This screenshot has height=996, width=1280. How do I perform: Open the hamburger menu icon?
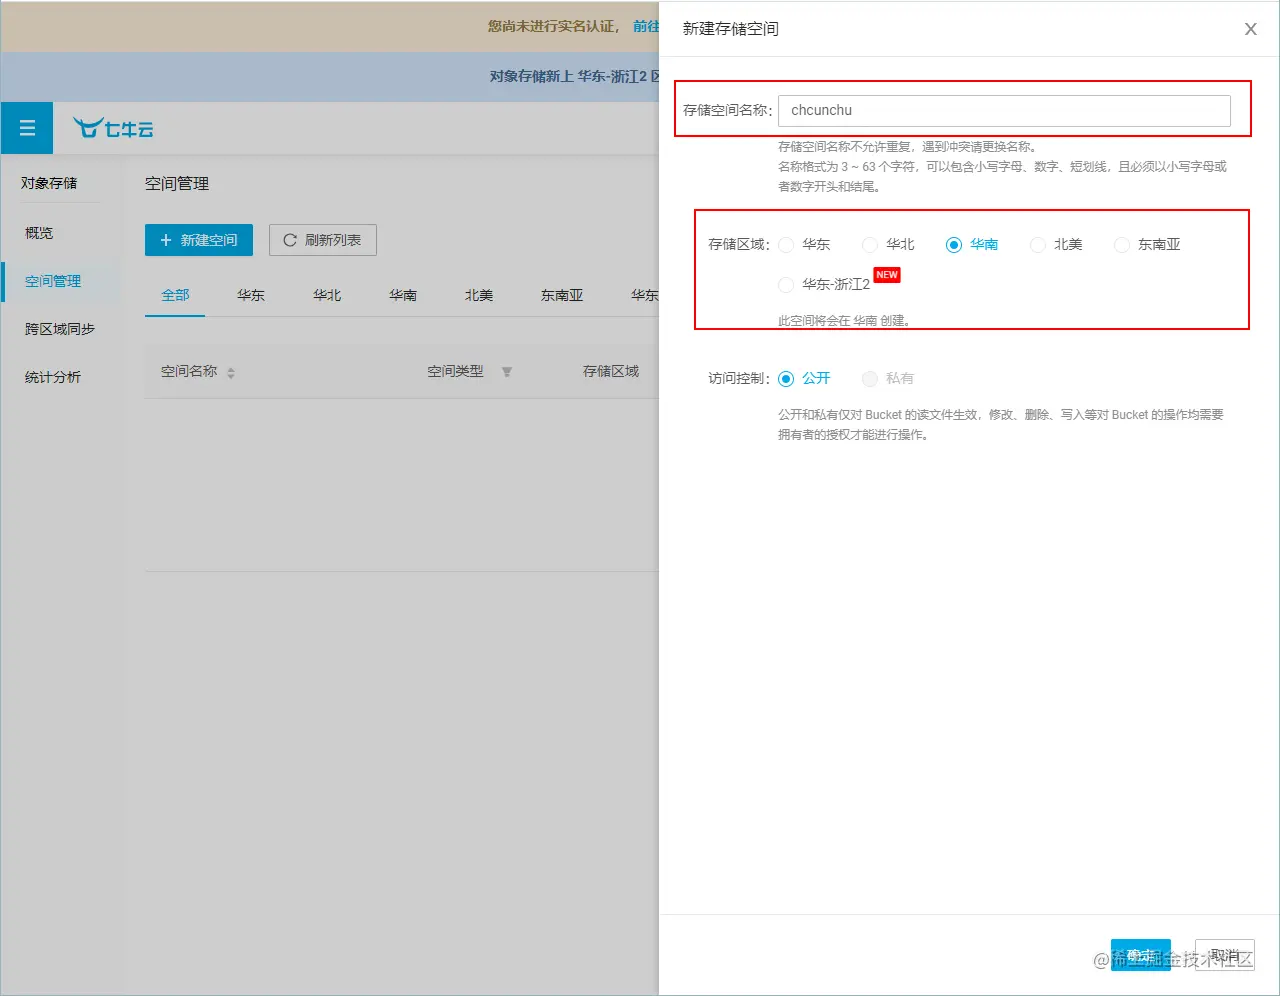click(27, 128)
